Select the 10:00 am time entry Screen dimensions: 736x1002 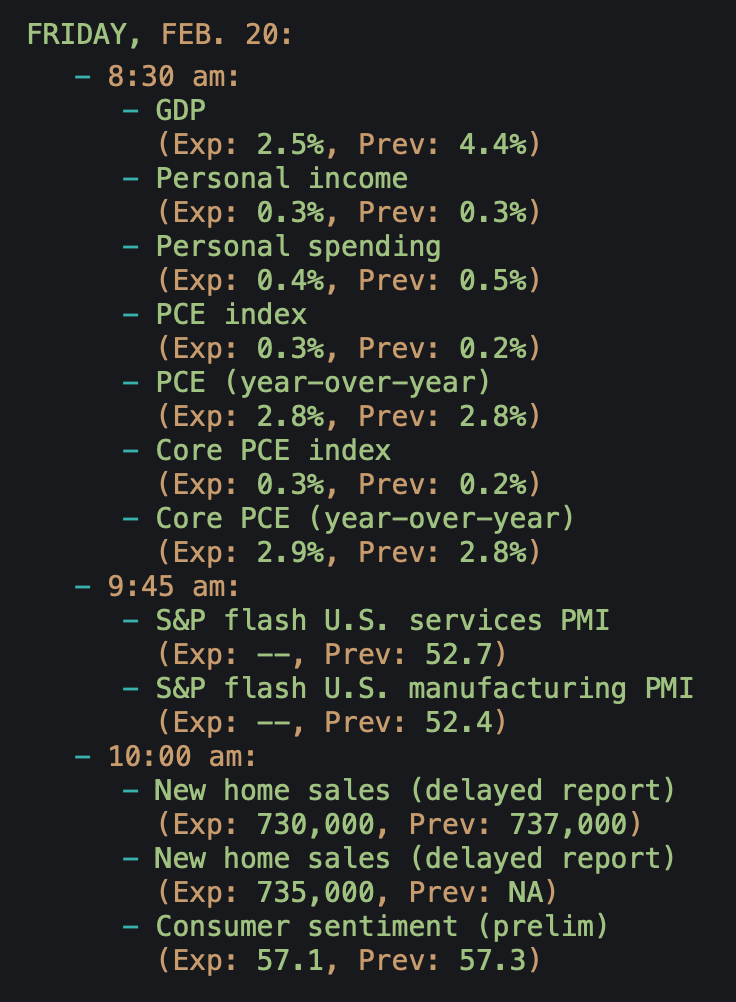tap(181, 756)
